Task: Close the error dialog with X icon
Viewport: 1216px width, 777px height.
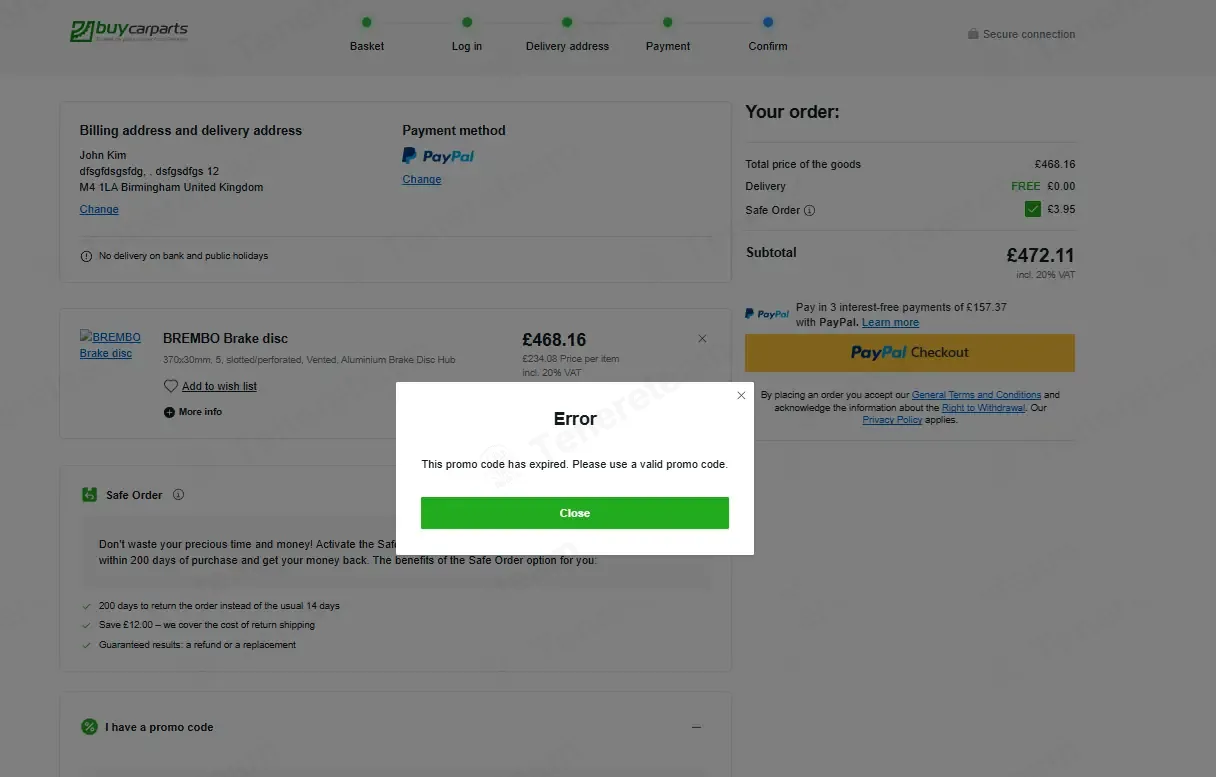Action: (x=741, y=395)
